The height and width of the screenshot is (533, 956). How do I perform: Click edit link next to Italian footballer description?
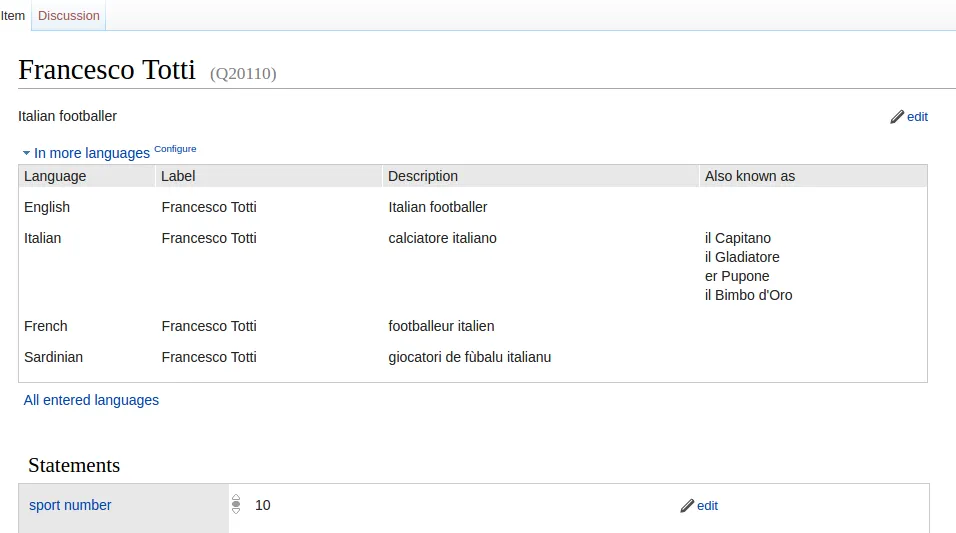click(x=918, y=117)
